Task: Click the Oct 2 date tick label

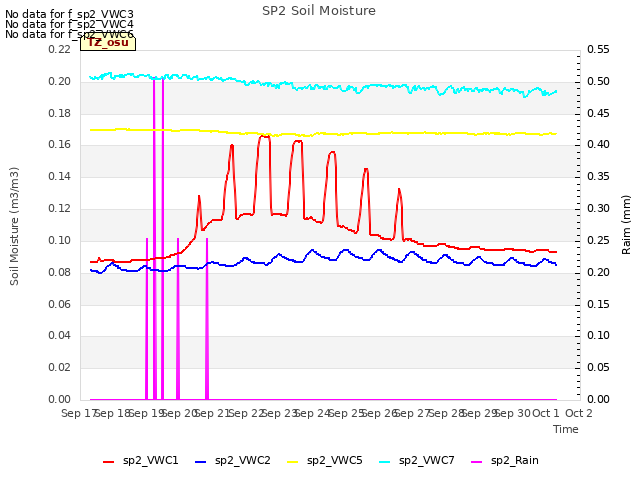Action: click(579, 413)
